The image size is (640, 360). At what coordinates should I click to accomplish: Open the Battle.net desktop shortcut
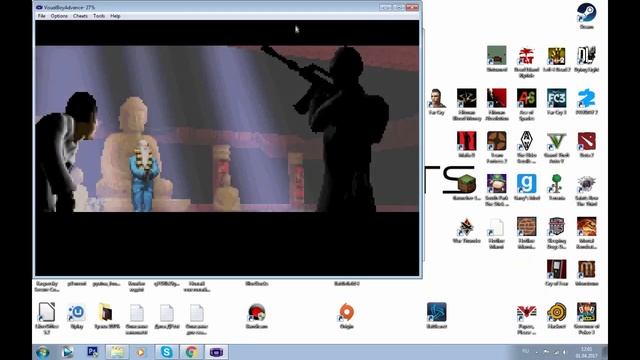coord(436,316)
